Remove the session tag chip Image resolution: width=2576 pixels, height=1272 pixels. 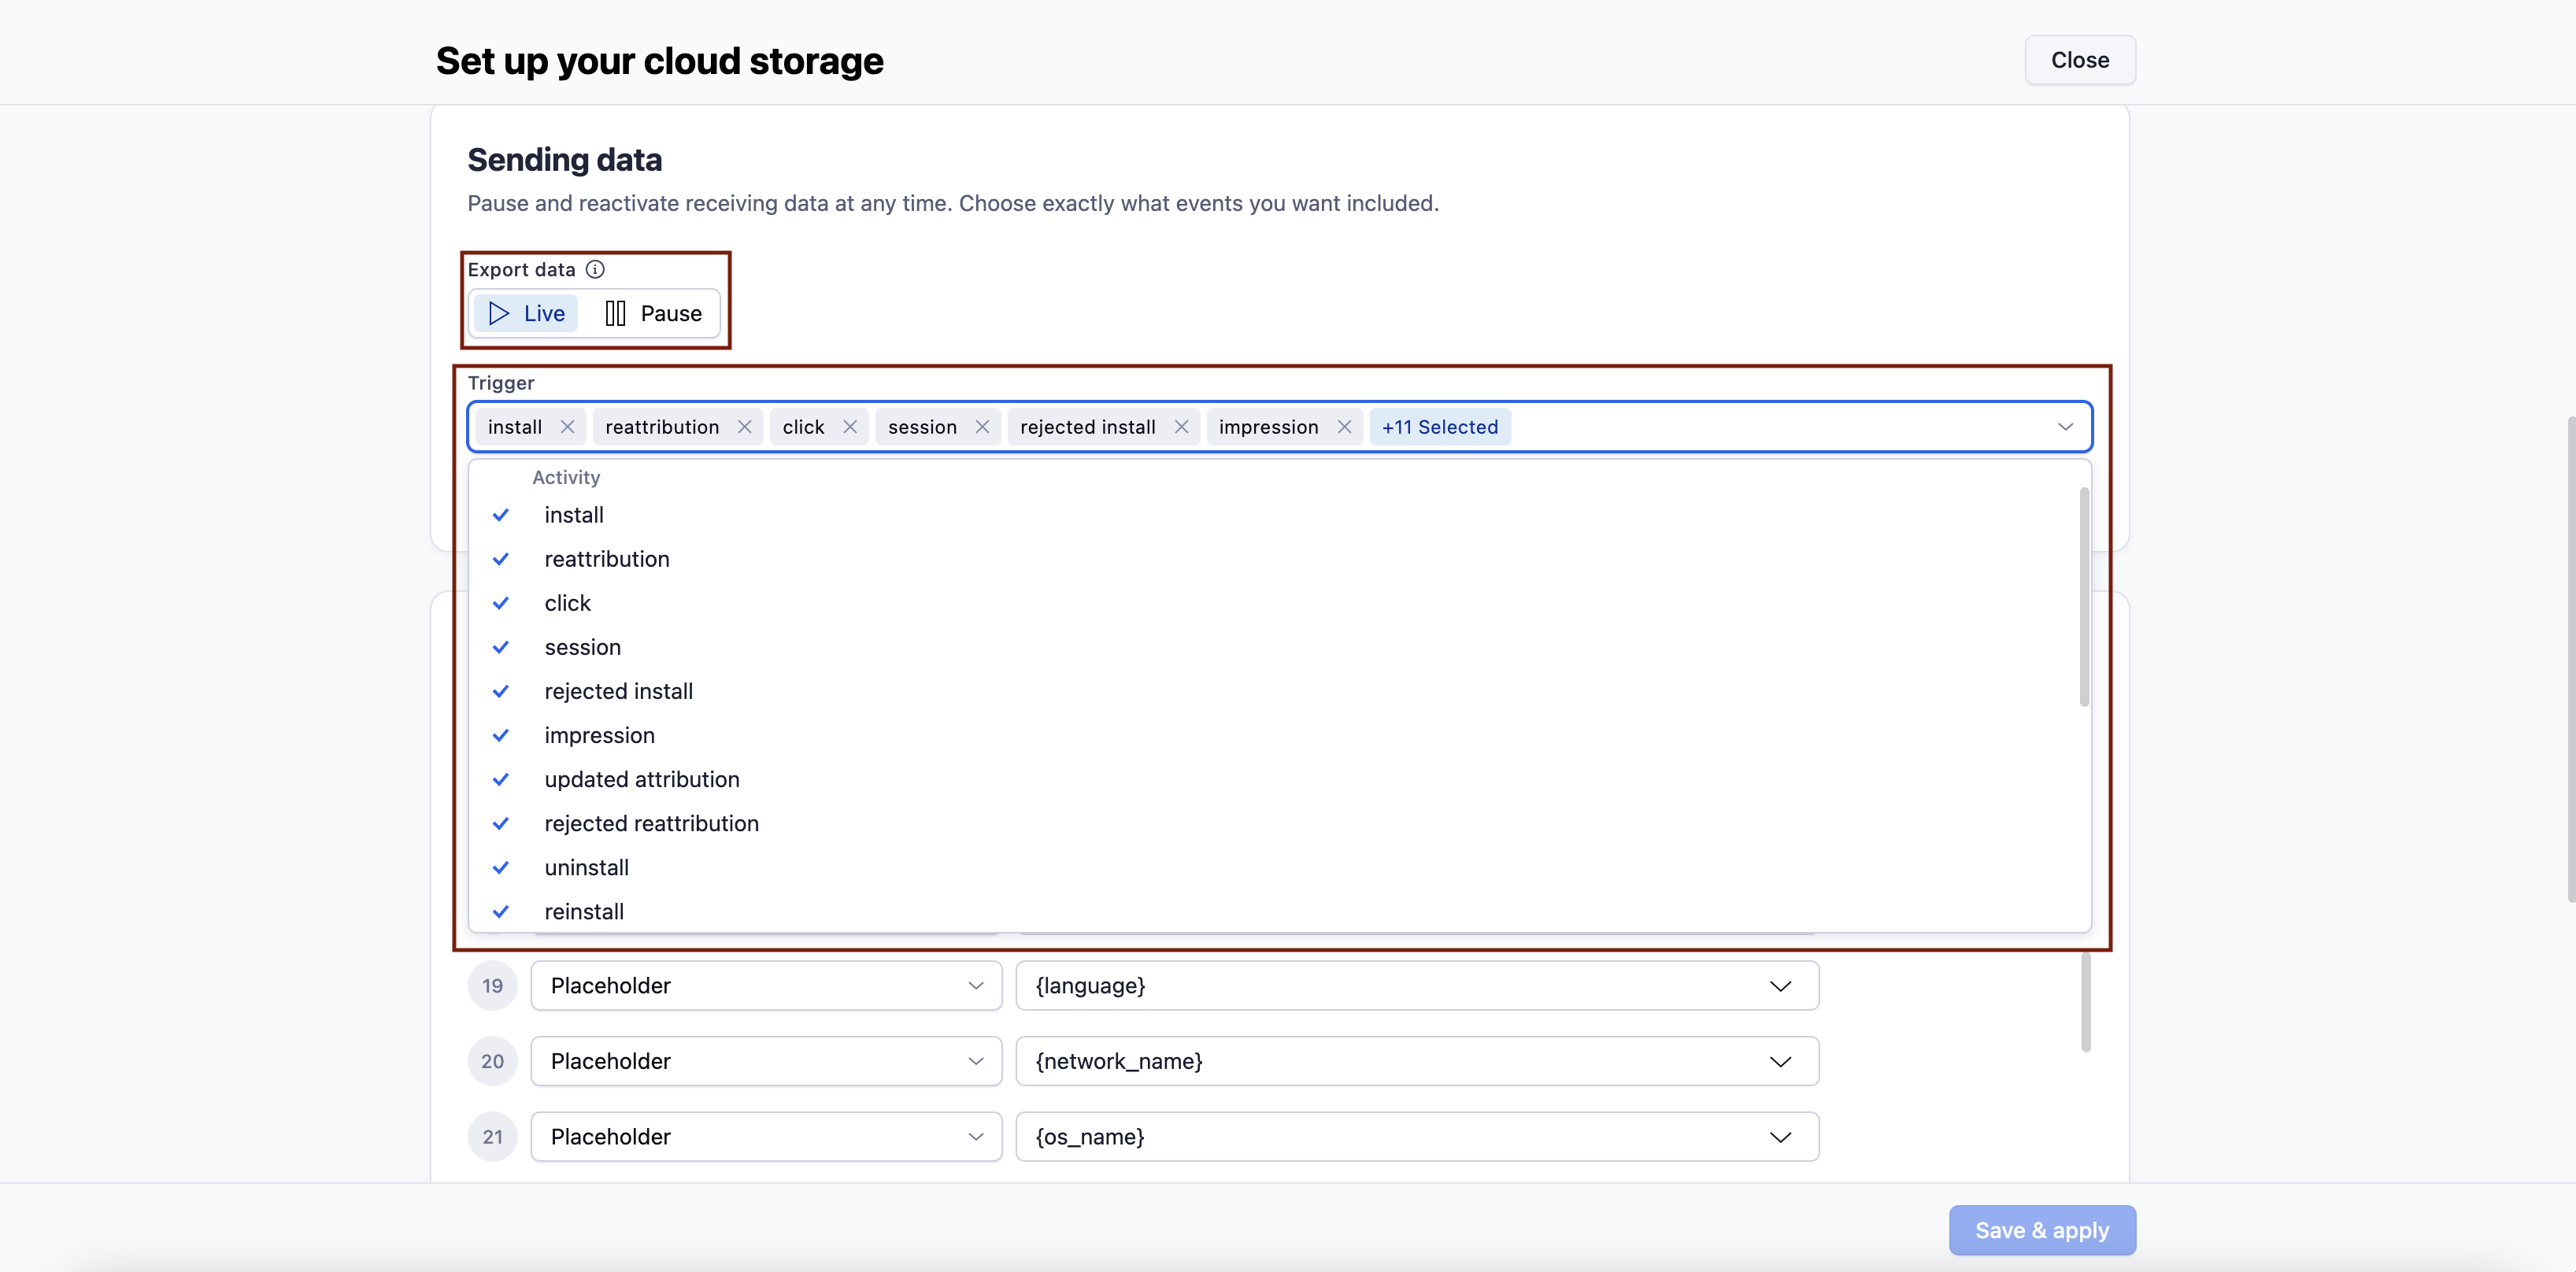[x=982, y=427]
